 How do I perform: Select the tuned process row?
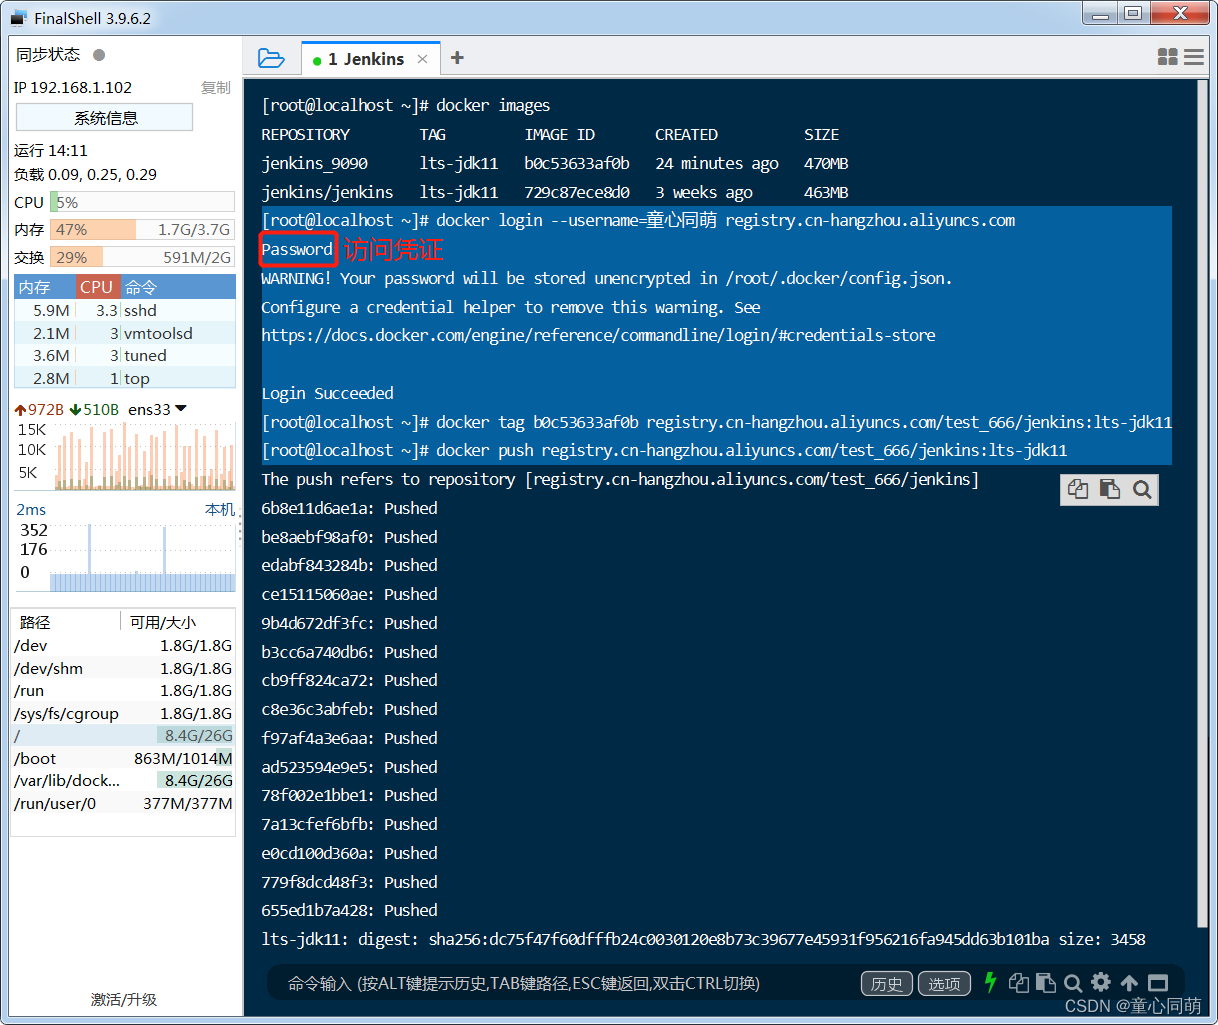pyautogui.click(x=125, y=355)
